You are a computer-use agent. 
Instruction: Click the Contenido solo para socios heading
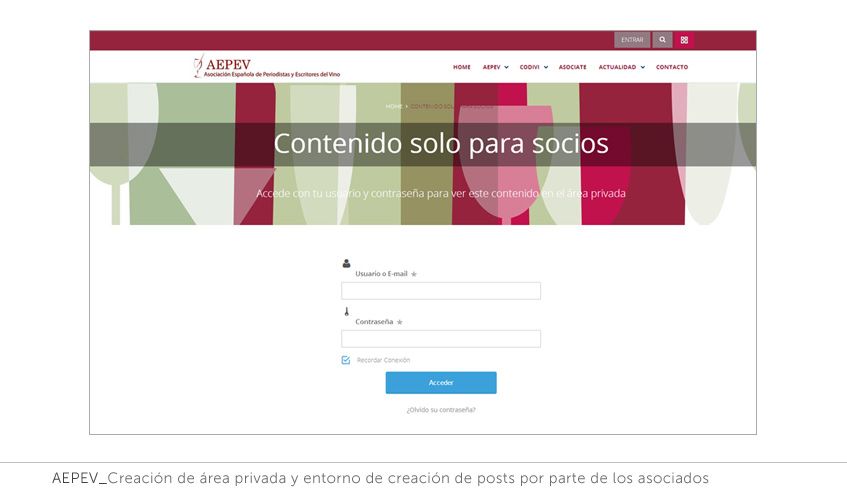[x=441, y=144]
